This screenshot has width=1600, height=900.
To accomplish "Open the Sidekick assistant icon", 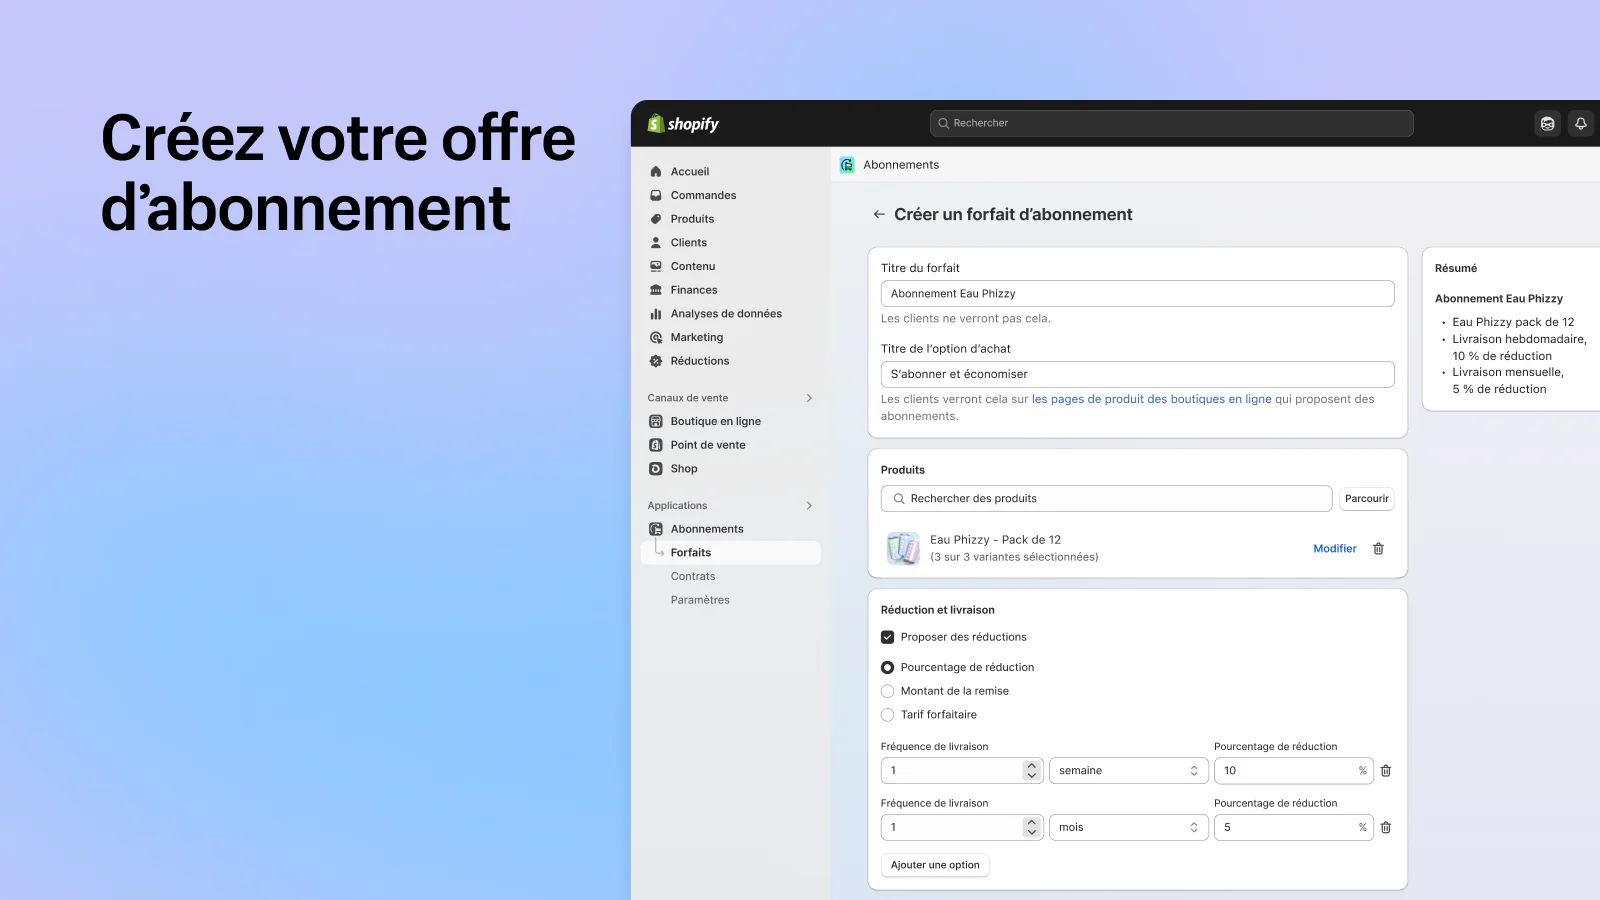I will [x=1548, y=124].
